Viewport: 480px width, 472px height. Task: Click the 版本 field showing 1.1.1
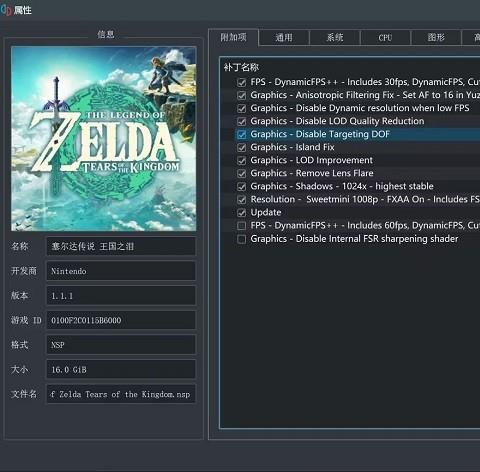point(121,296)
